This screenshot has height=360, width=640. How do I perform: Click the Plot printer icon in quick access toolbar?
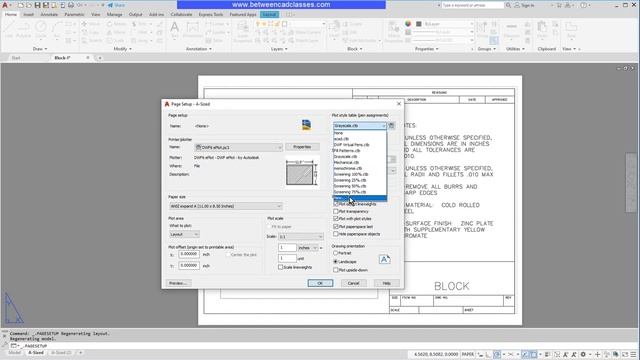coord(71,5)
